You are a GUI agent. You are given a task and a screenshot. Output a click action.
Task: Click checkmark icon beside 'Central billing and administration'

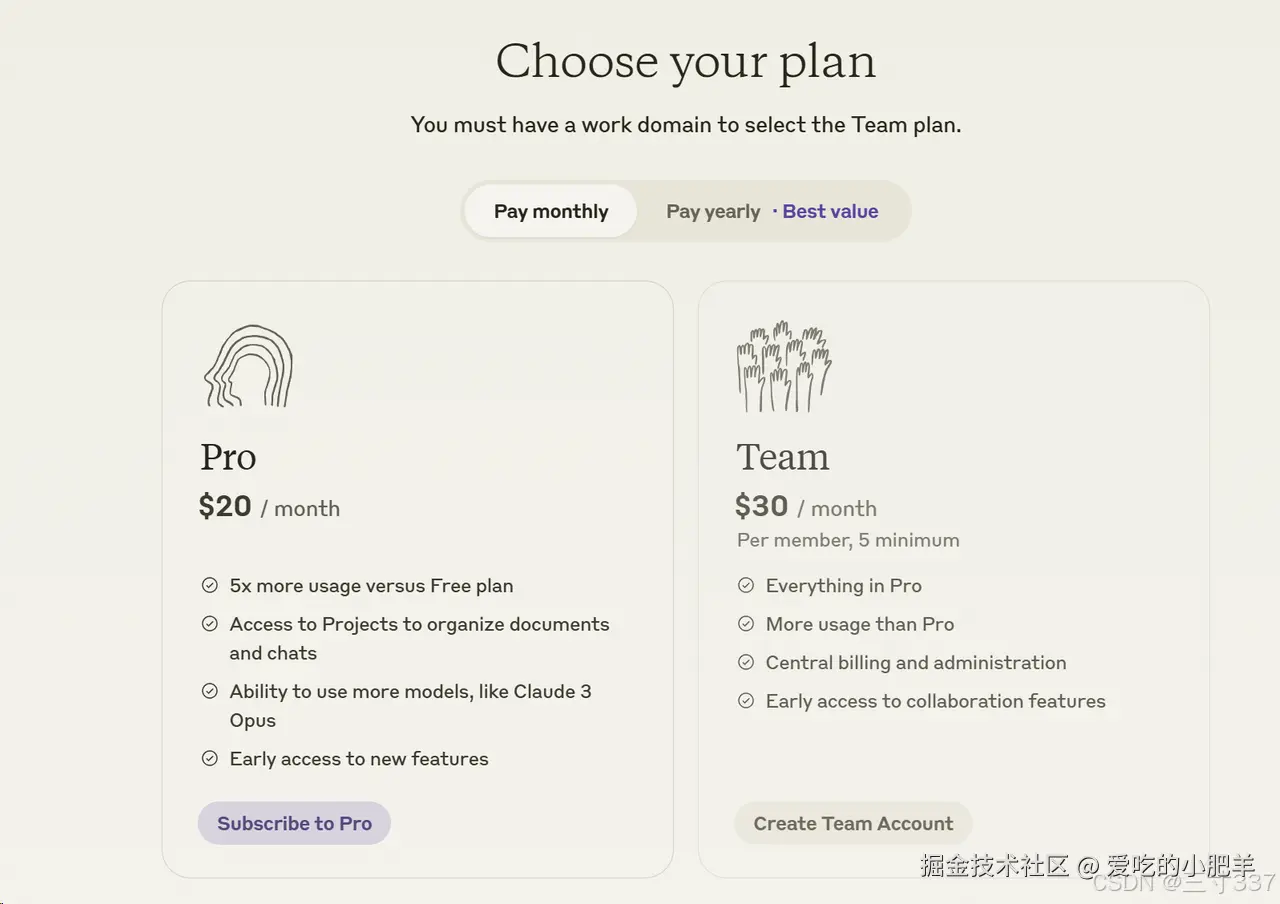[x=746, y=662]
